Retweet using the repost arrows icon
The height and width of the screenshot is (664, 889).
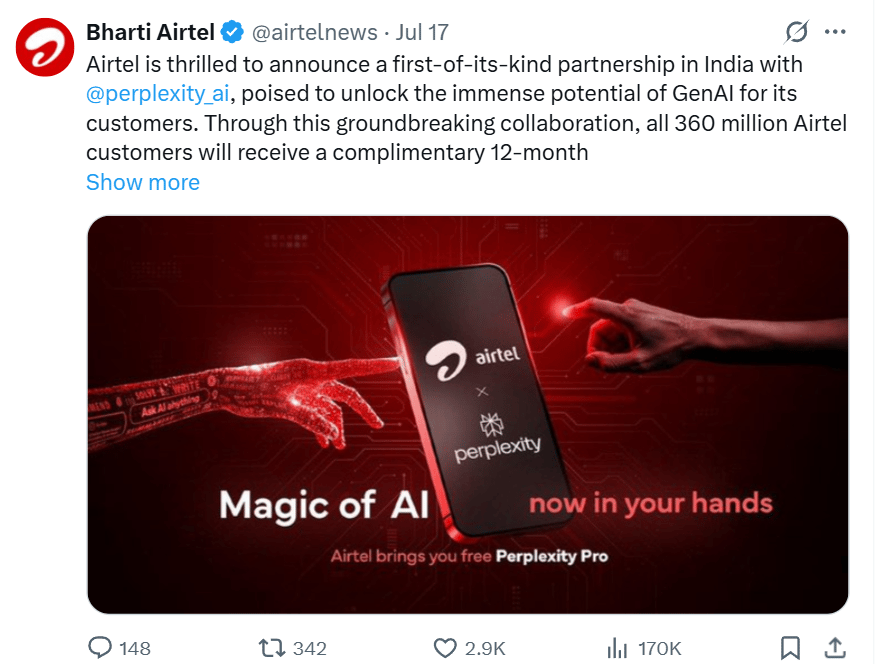(x=272, y=648)
